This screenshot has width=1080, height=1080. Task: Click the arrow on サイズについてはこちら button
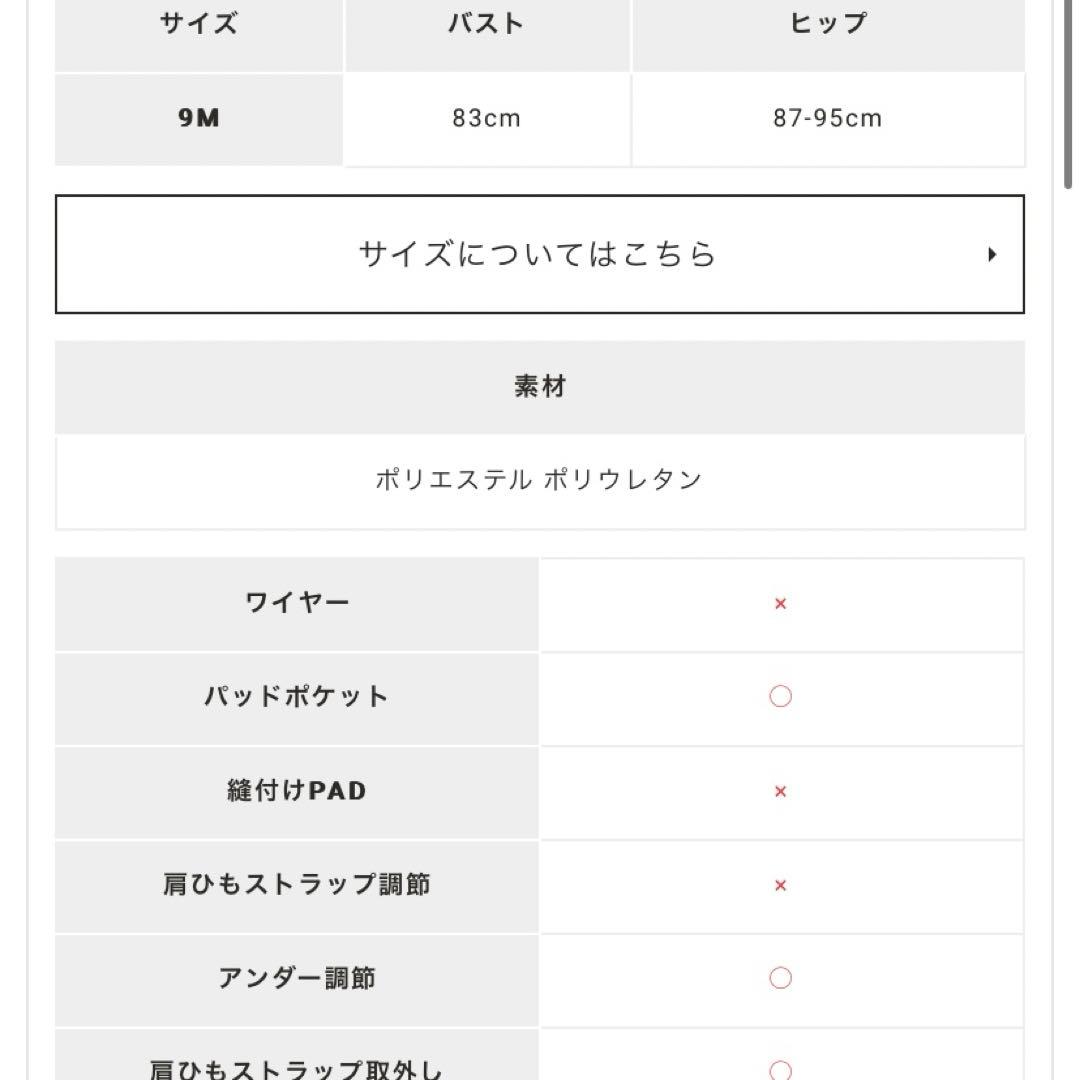[x=992, y=255]
